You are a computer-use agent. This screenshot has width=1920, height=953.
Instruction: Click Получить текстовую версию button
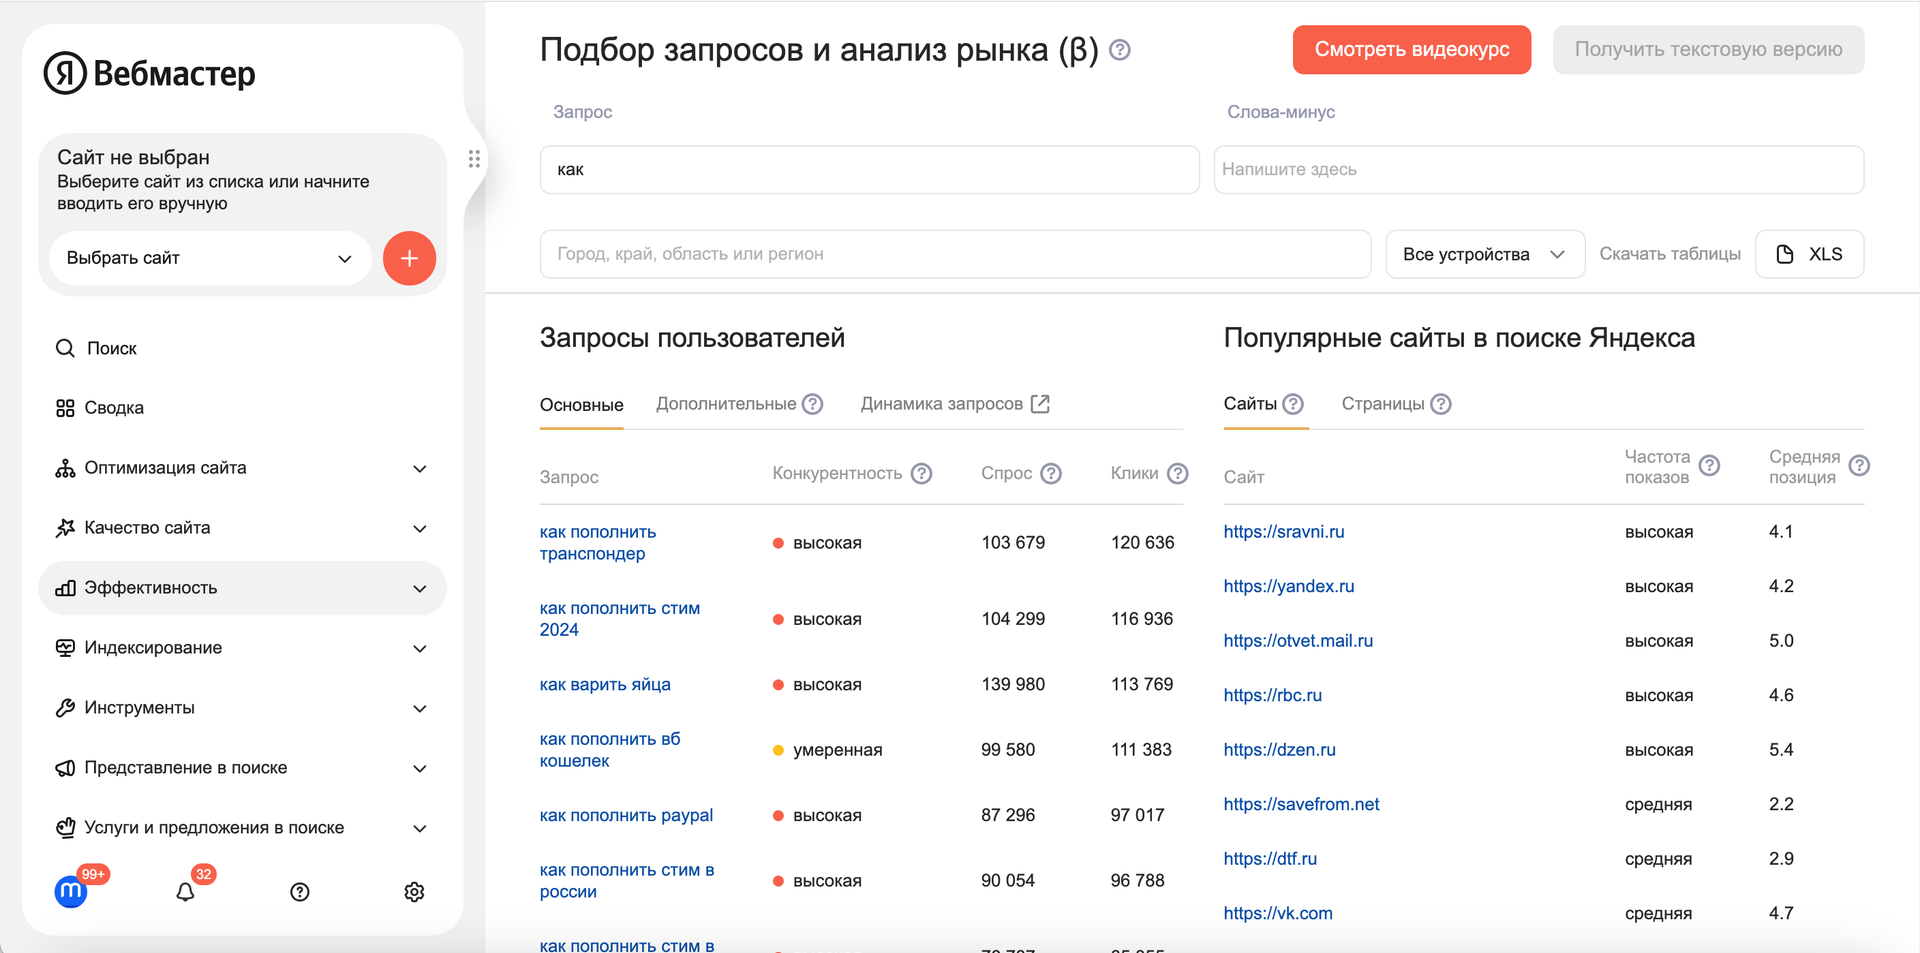click(x=1708, y=49)
